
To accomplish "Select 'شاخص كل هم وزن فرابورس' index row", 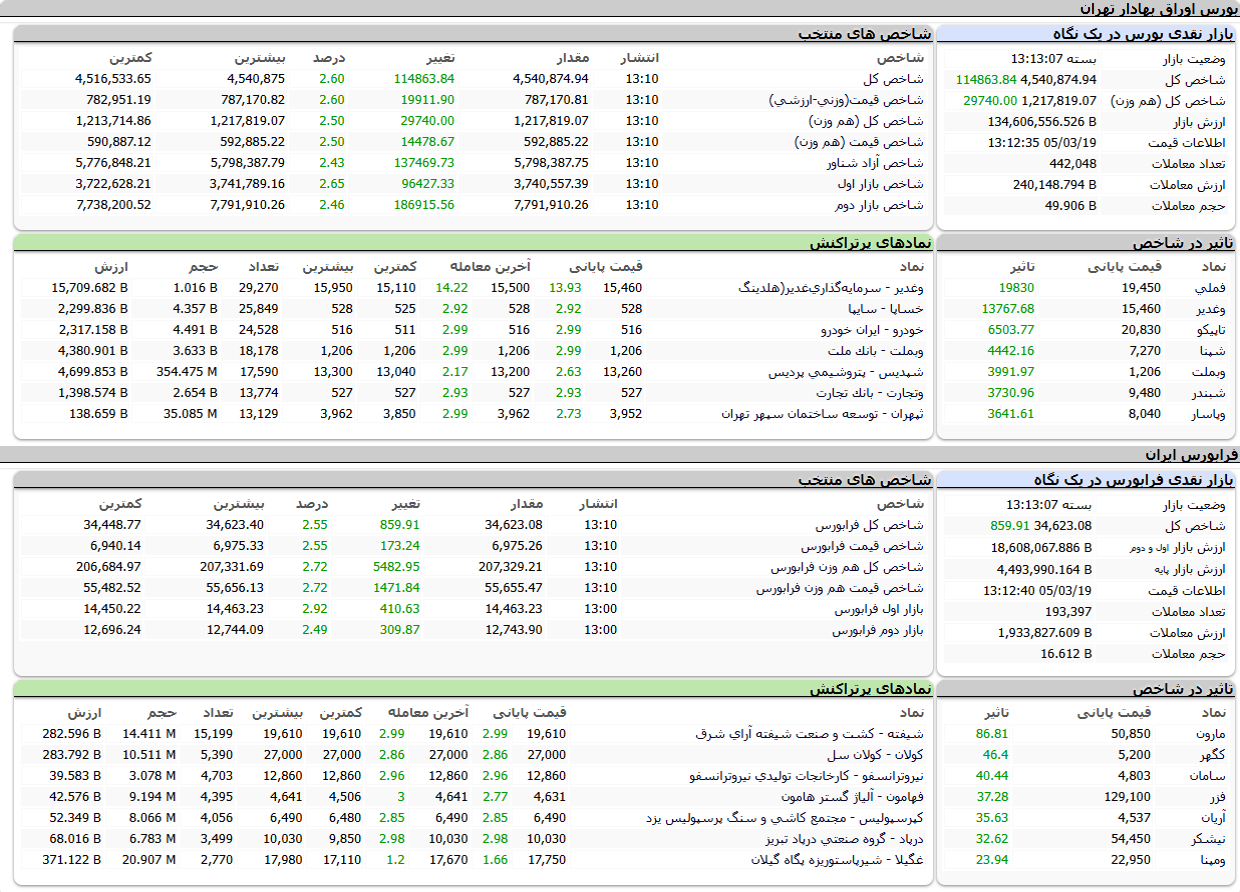I will 473,566.
